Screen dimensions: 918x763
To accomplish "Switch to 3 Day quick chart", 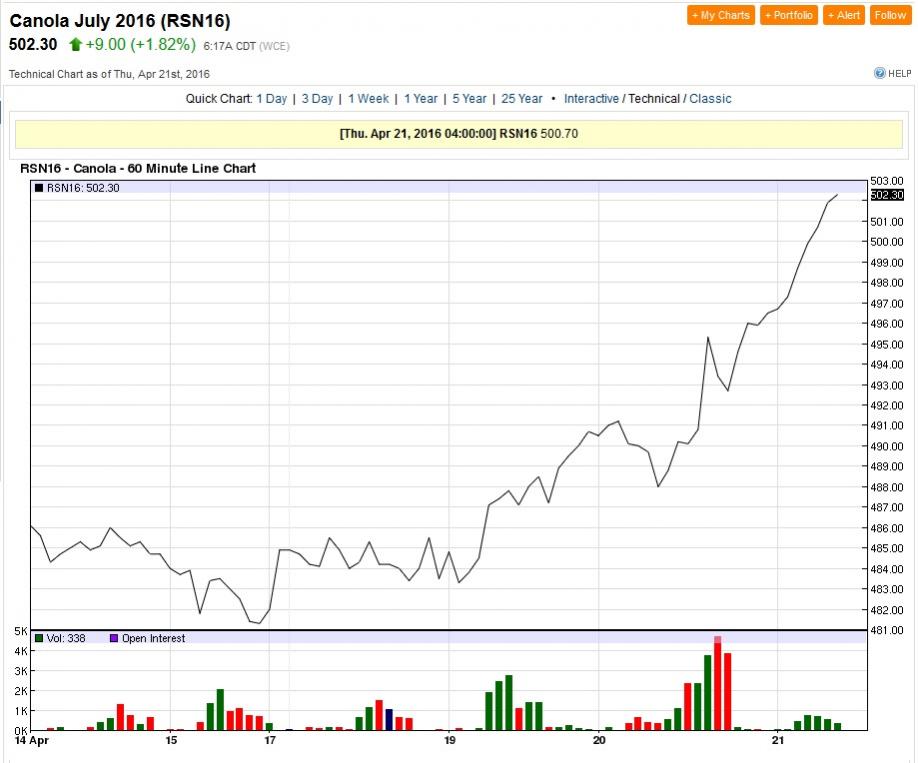I will point(317,99).
